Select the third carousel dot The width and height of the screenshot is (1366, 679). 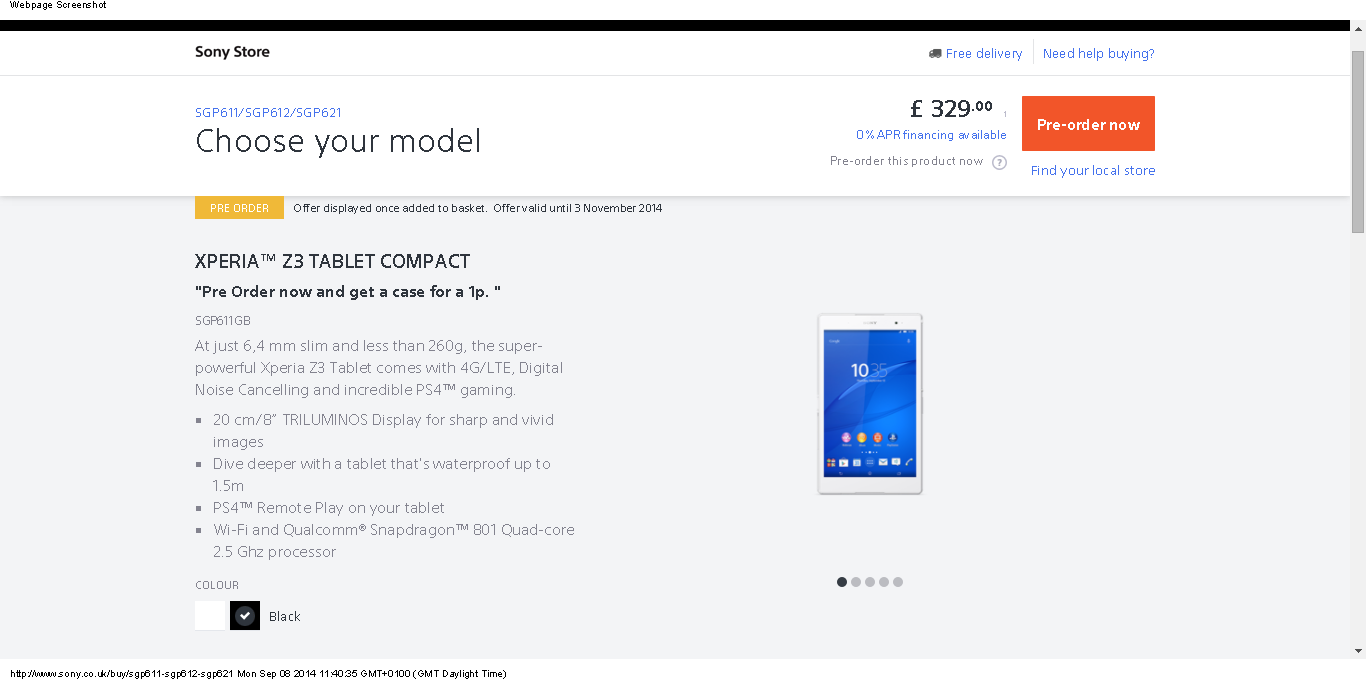coord(870,582)
